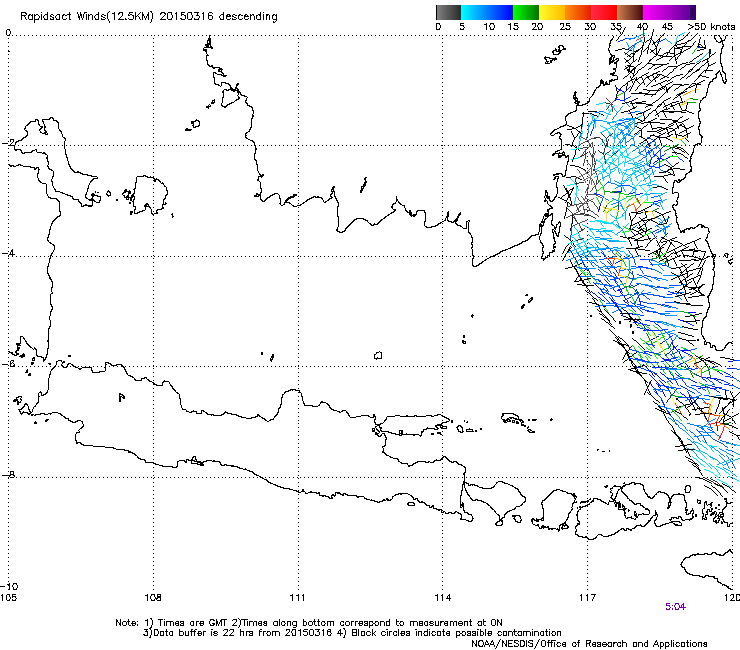Click the '114' longitude axis label
Viewport: 740px width, 650px height.
[443, 598]
